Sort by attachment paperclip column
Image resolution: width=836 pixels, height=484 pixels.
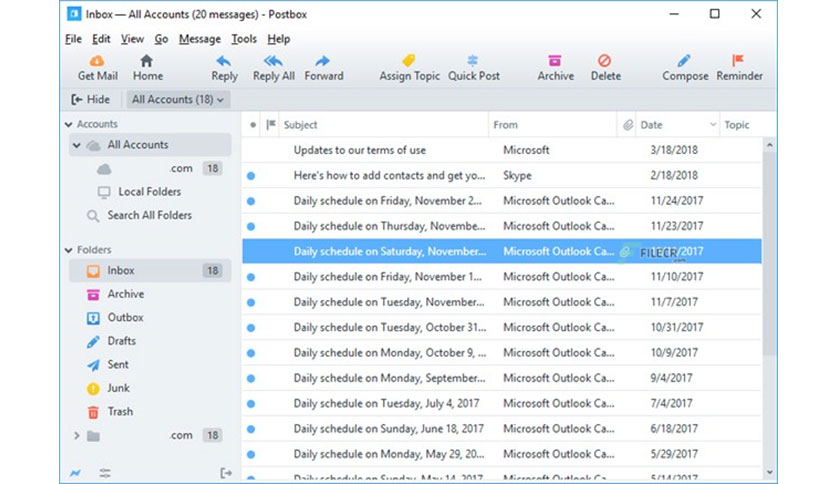(x=628, y=125)
